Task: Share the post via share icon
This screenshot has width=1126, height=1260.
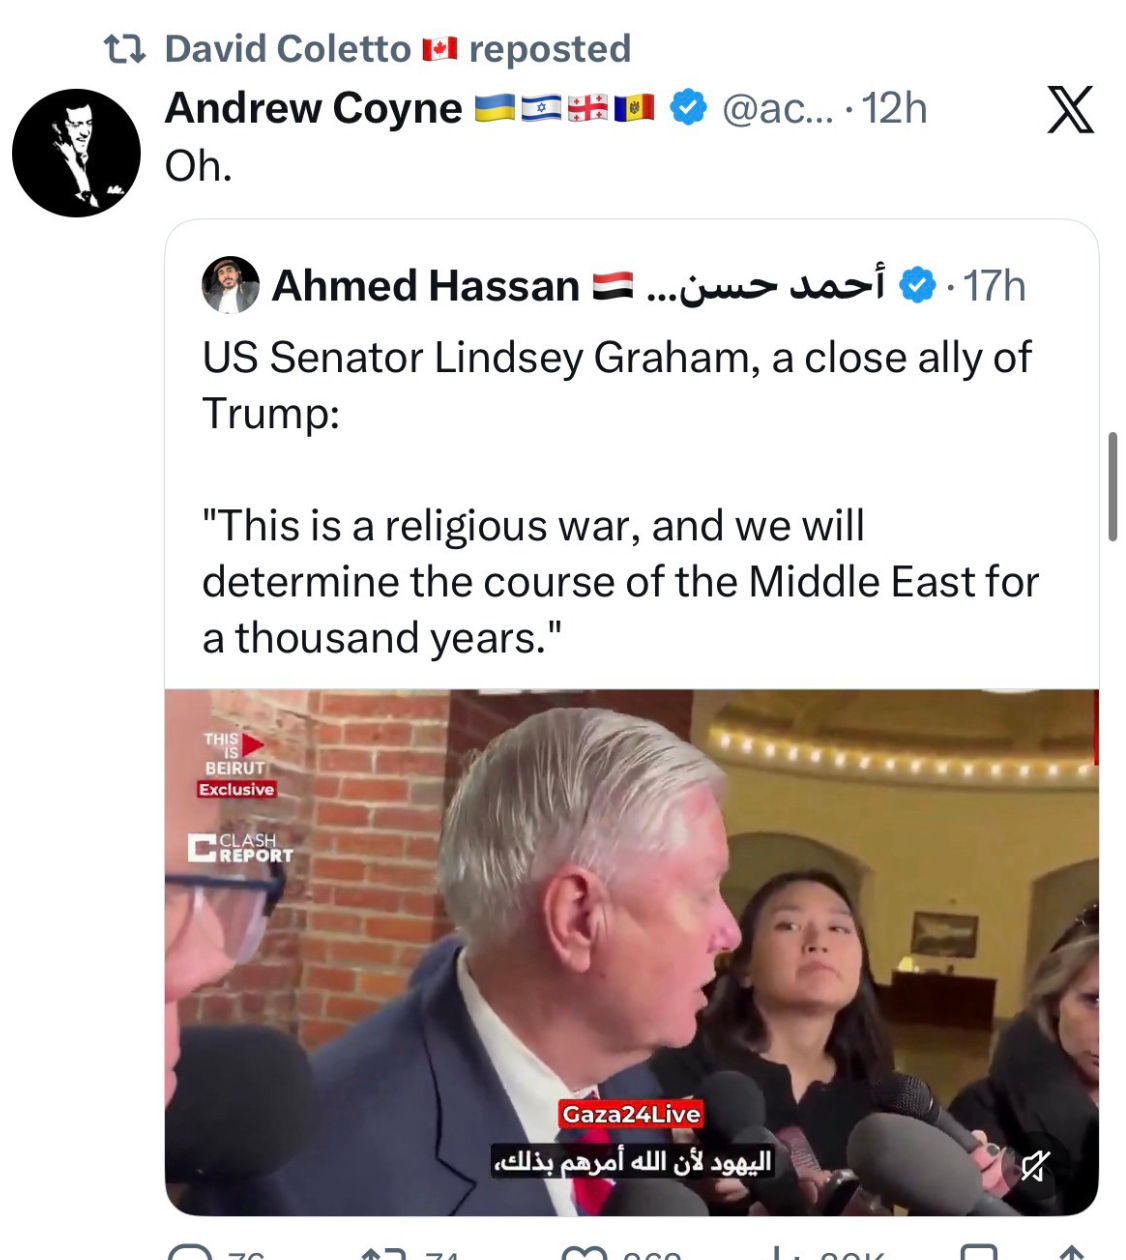Action: [1071, 1252]
